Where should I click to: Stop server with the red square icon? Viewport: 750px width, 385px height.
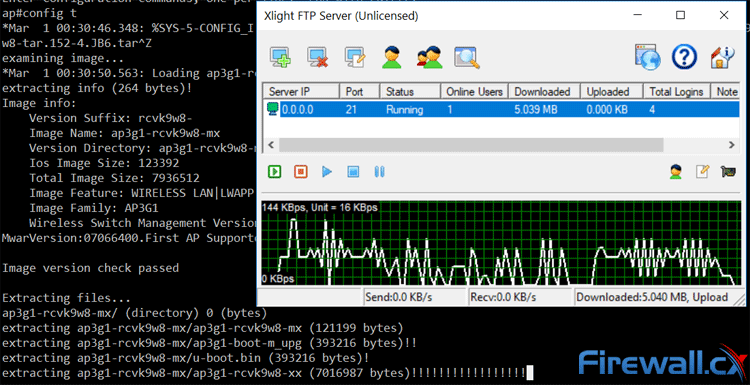tap(301, 171)
